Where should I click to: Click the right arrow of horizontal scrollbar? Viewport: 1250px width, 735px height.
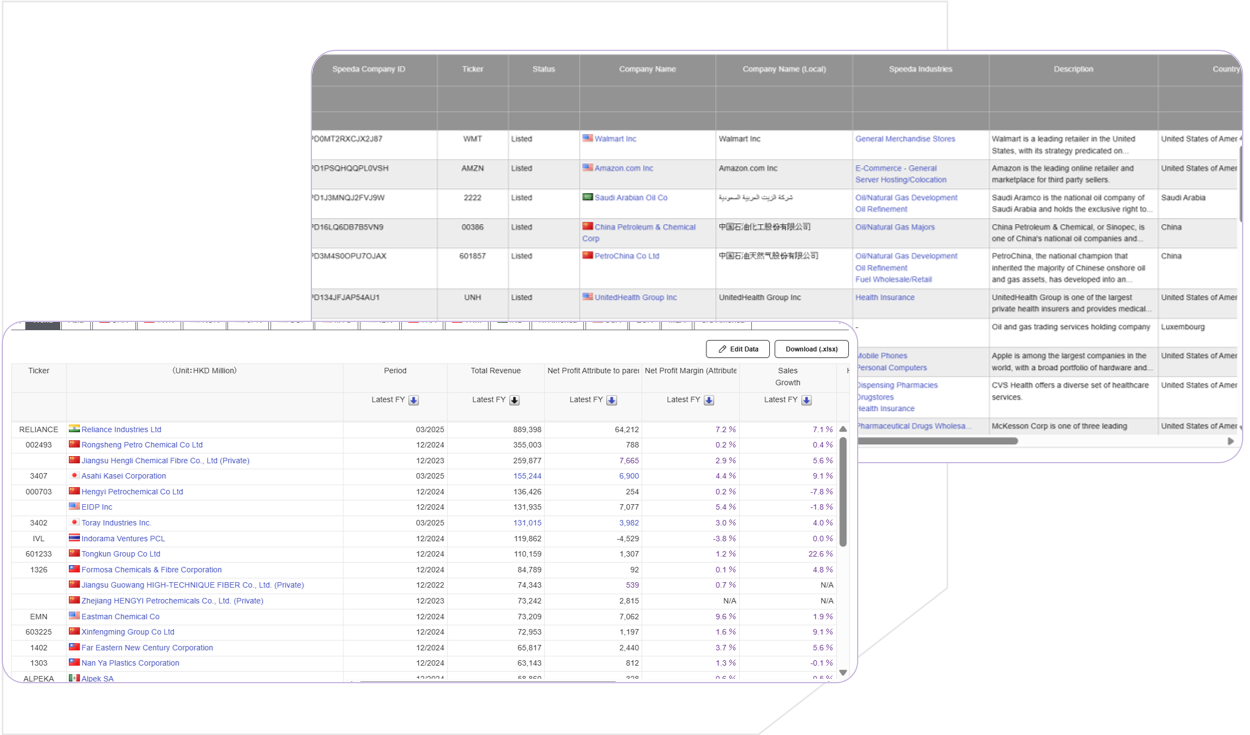point(1230,441)
